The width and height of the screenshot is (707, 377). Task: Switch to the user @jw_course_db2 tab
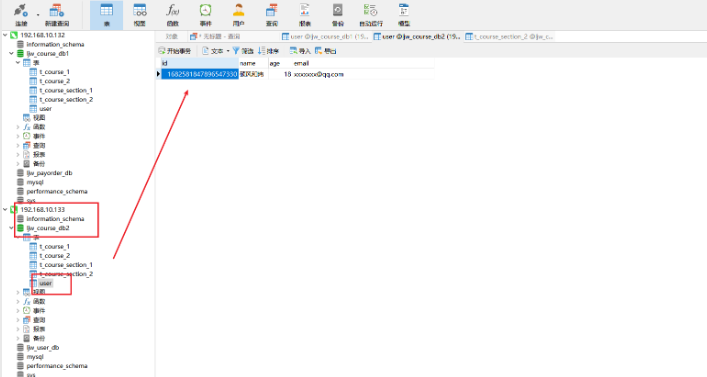(417, 37)
